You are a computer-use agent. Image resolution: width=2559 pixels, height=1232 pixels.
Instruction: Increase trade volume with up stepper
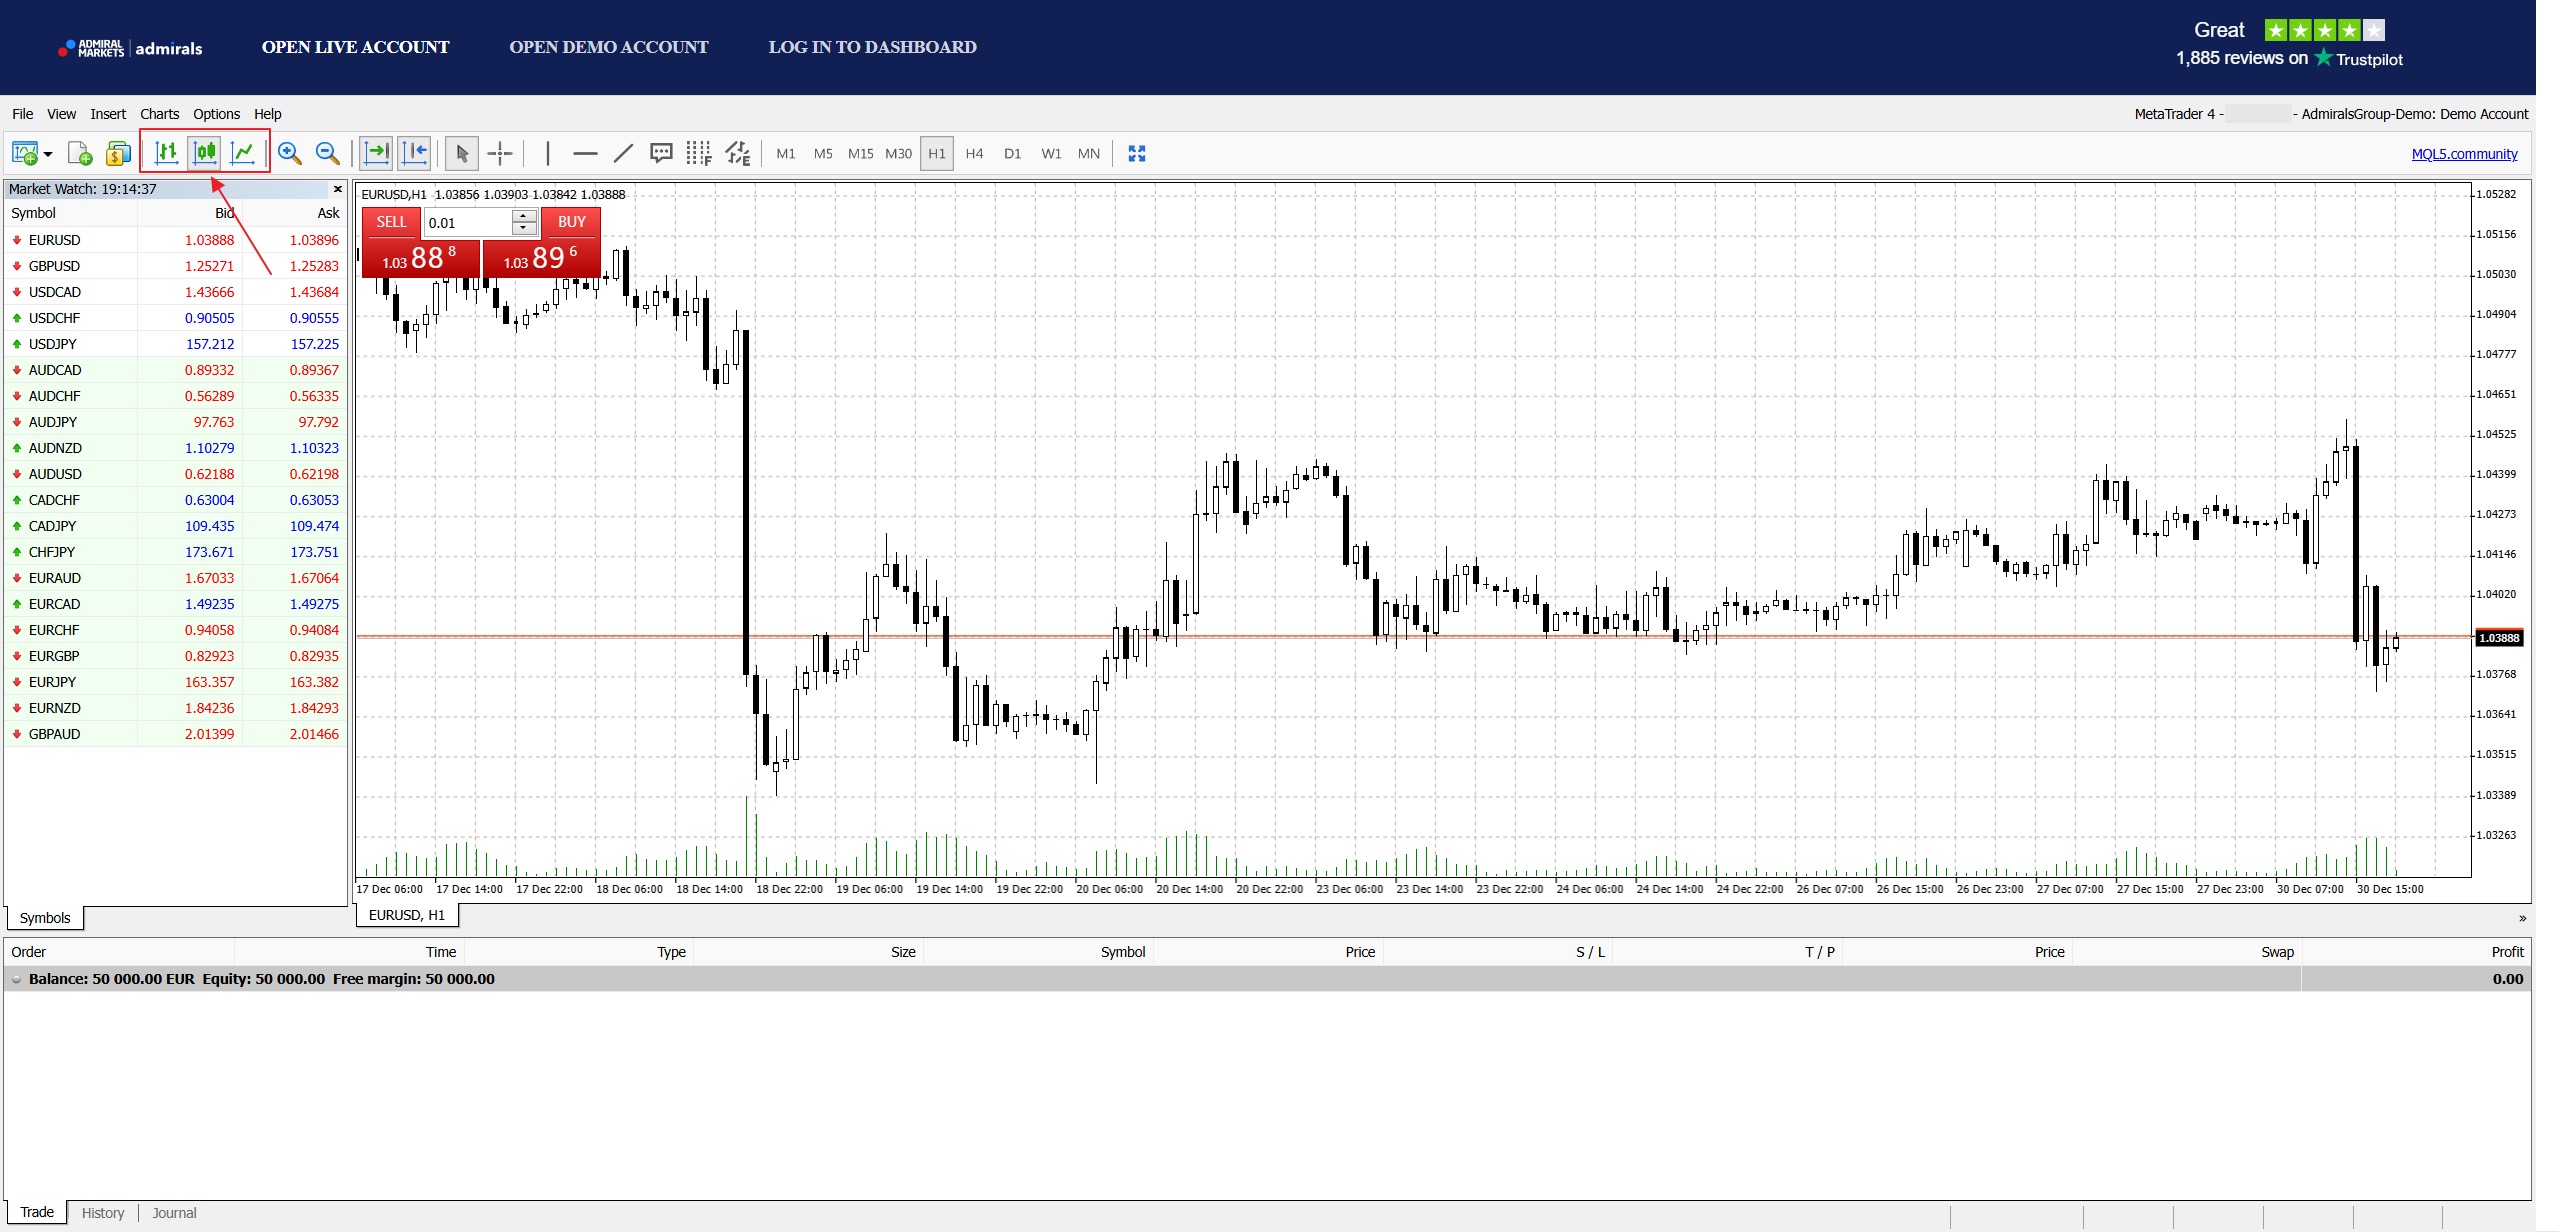[524, 216]
